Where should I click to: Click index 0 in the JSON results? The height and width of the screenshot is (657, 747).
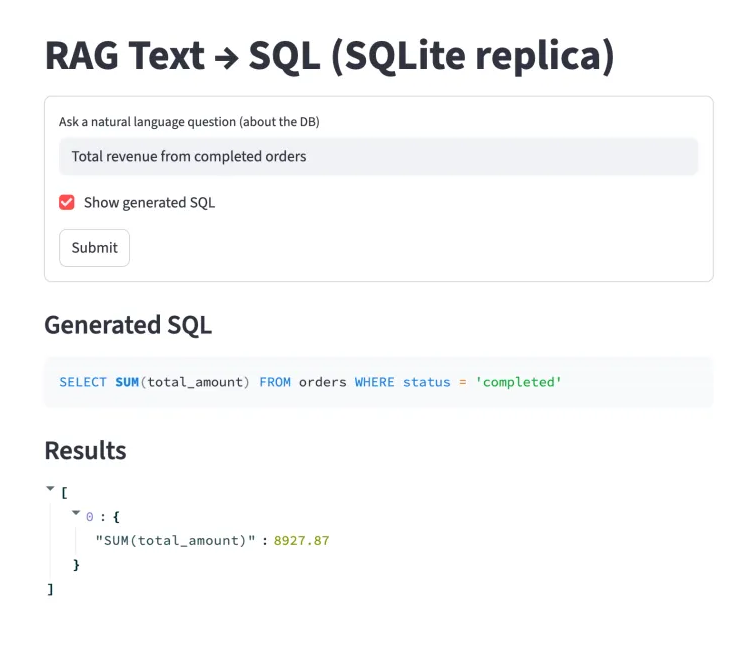coord(89,516)
